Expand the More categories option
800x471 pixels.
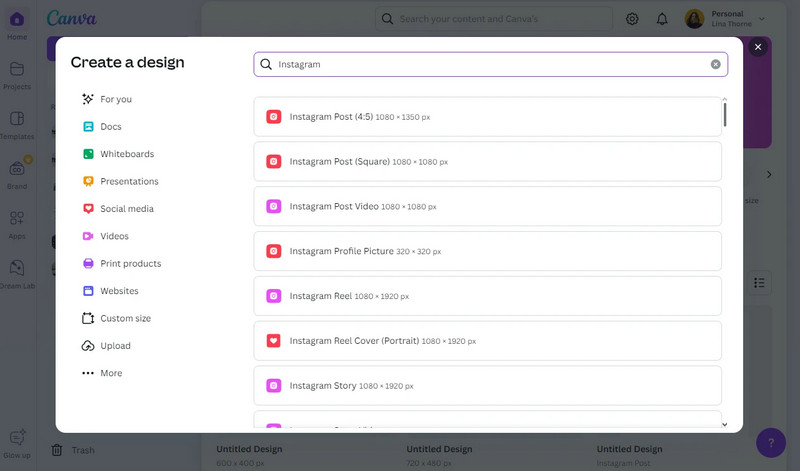(110, 373)
